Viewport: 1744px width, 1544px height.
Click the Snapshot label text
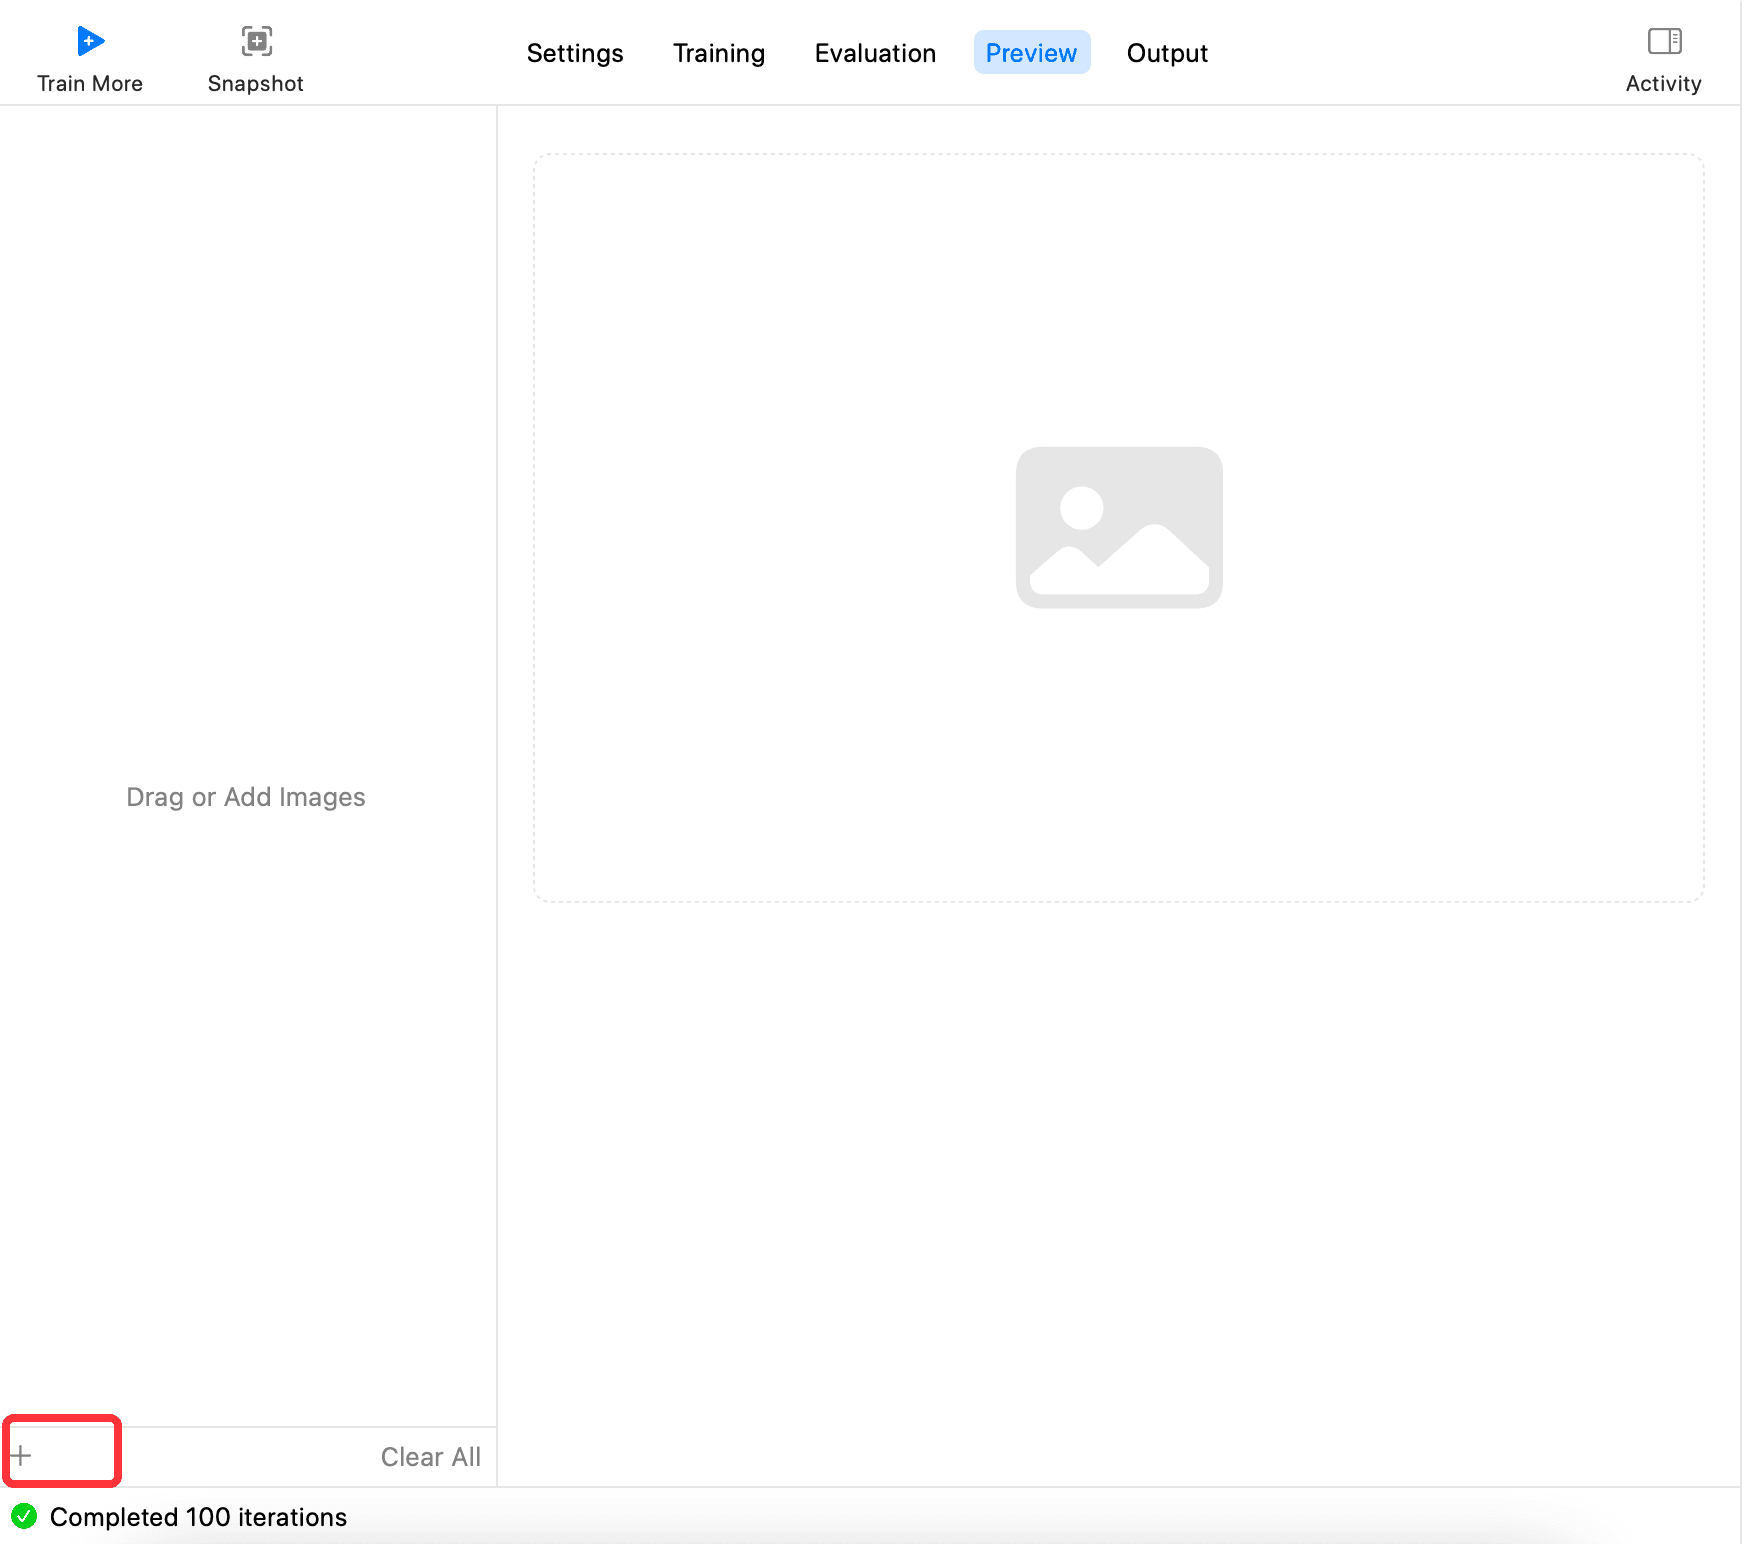(x=256, y=84)
